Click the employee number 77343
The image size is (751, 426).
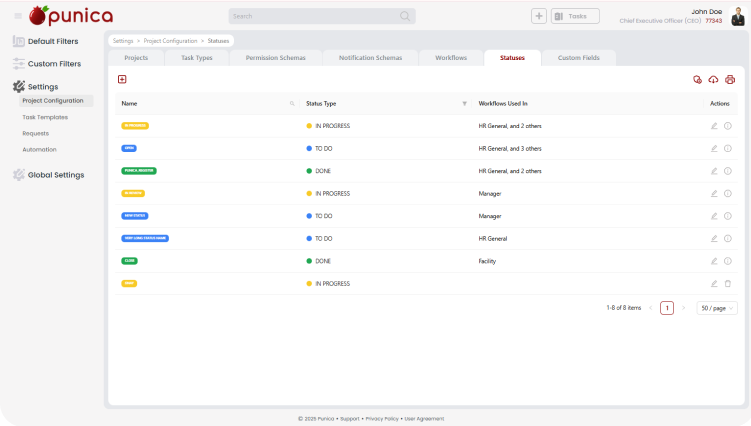click(x=714, y=21)
